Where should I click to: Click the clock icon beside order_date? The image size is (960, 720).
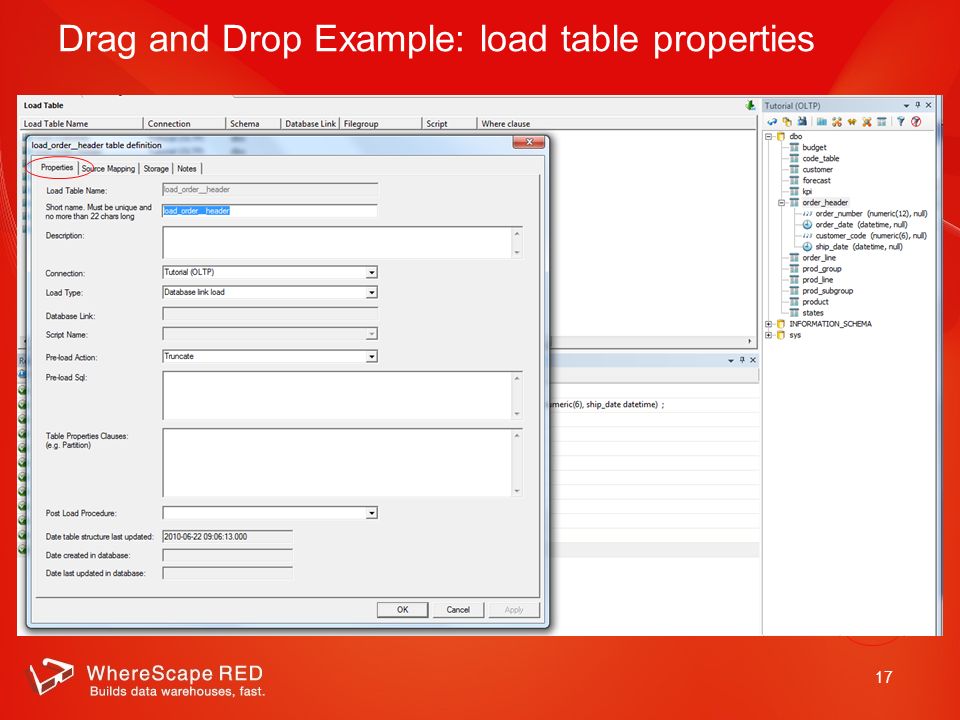click(x=808, y=225)
